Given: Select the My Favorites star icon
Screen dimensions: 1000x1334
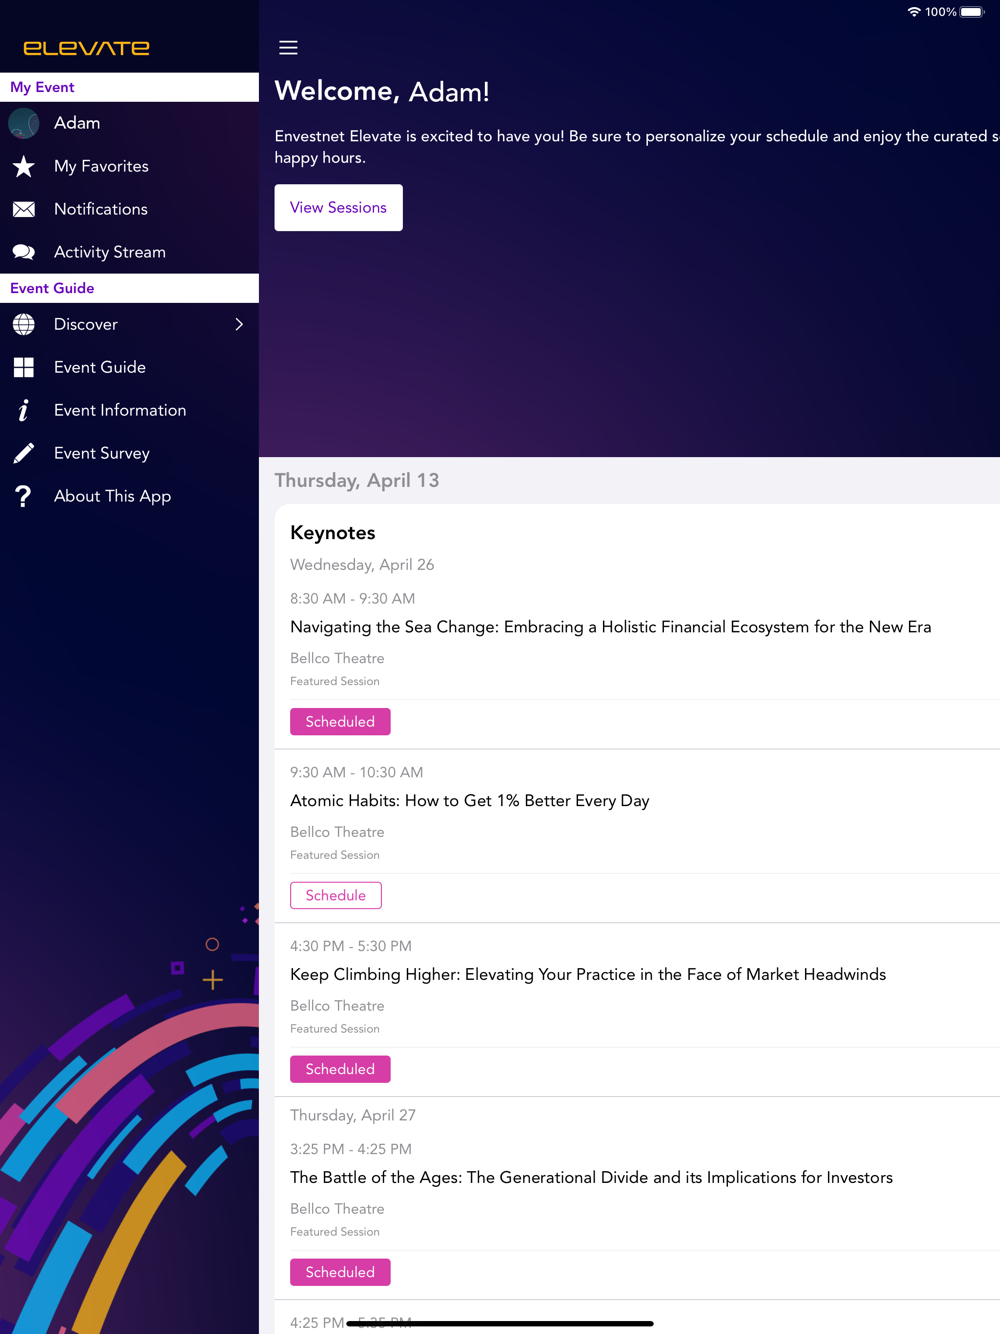Looking at the screenshot, I should pyautogui.click(x=24, y=166).
